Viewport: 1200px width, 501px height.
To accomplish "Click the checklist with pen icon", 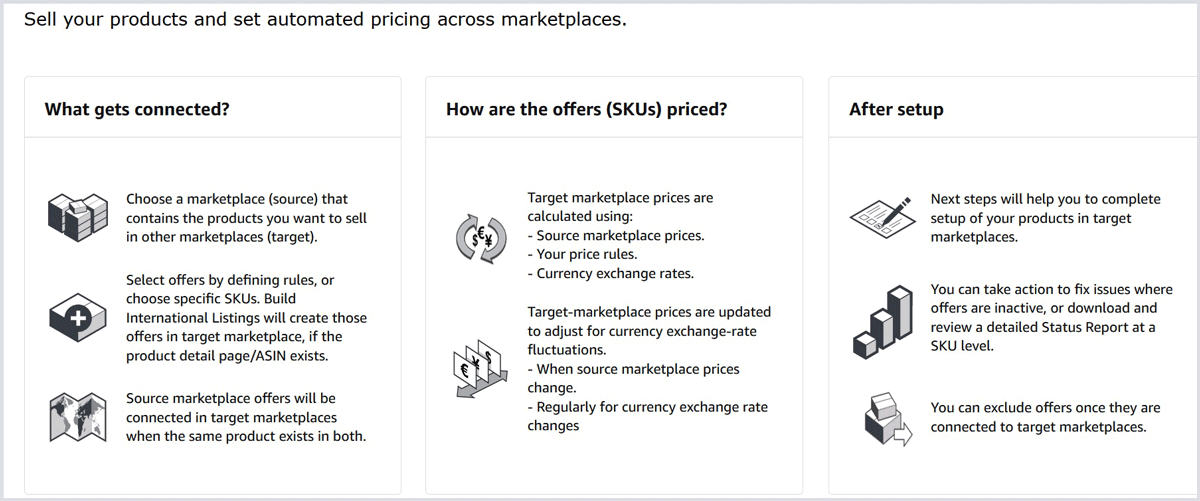I will (x=880, y=214).
